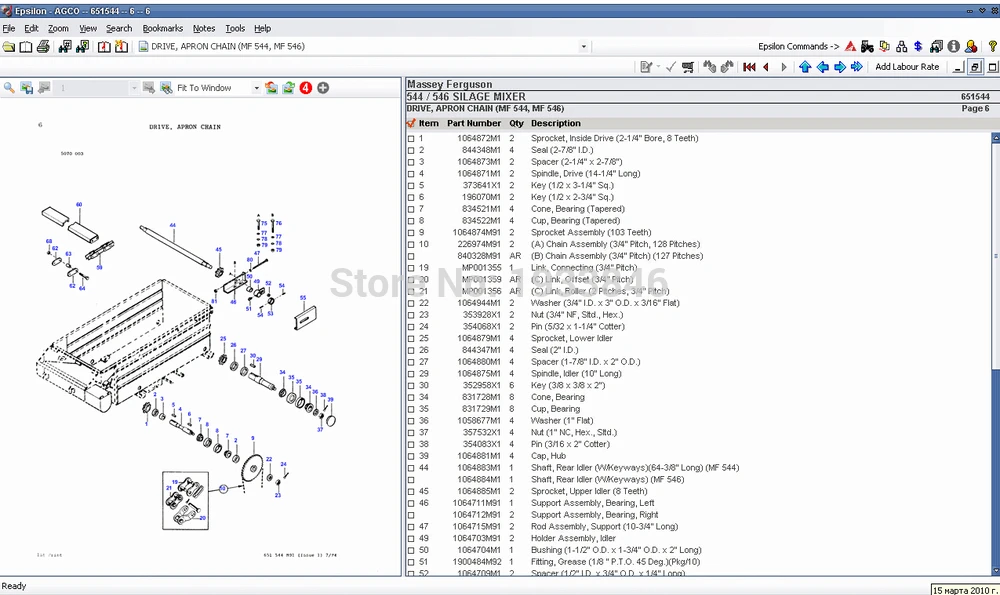Screen dimensions: 1000x595
Task: Click the first binoculars search icon
Action: coord(64,47)
